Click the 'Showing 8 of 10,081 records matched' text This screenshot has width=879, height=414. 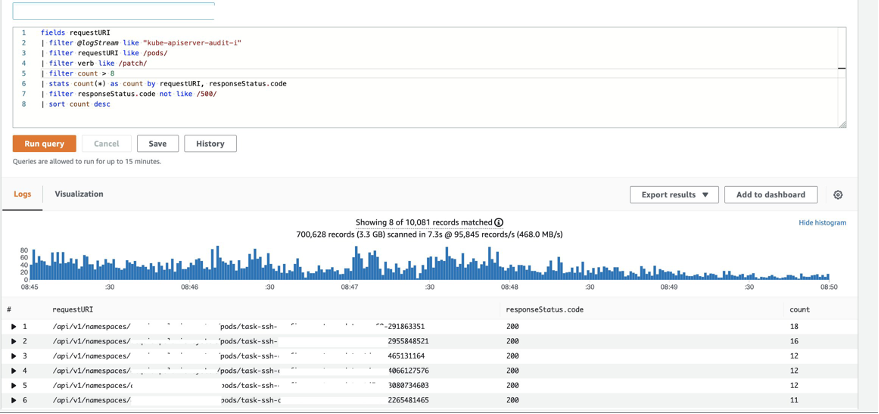424,222
